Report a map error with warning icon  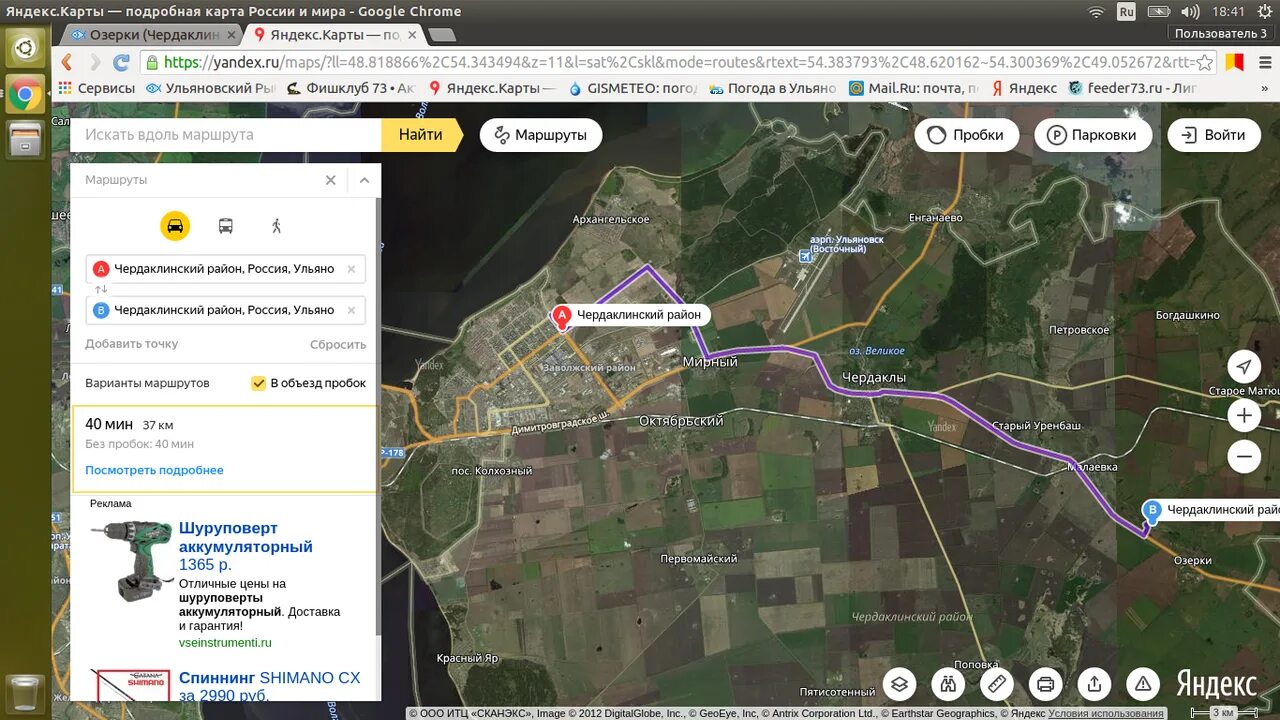[x=1142, y=684]
